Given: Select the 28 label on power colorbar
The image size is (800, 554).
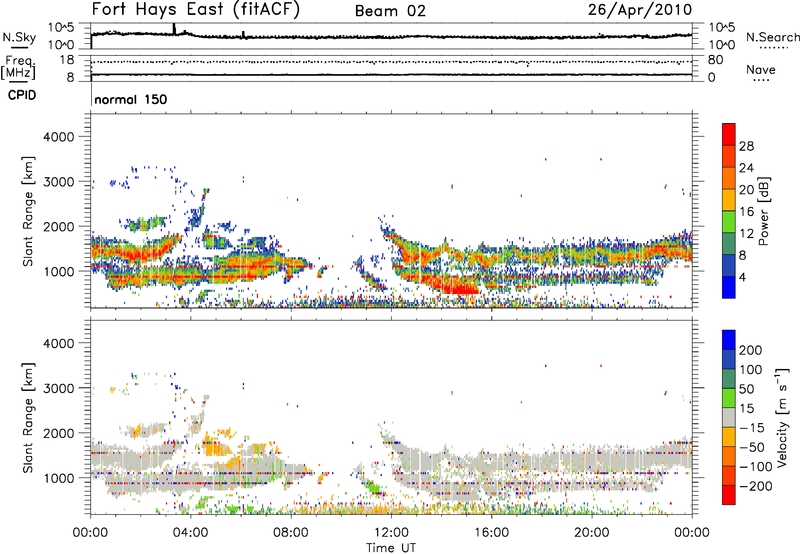Looking at the screenshot, I should point(746,146).
